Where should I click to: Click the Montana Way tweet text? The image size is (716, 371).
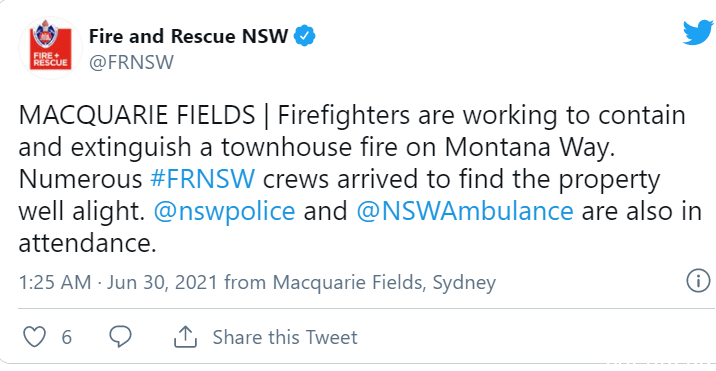tap(530, 148)
